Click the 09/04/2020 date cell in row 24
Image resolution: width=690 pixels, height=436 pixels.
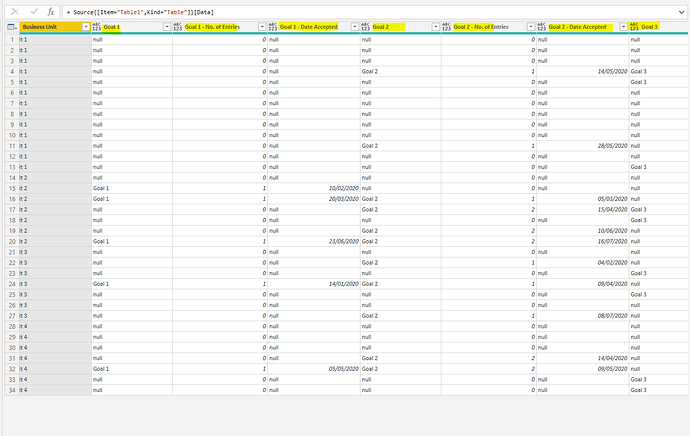(583, 284)
